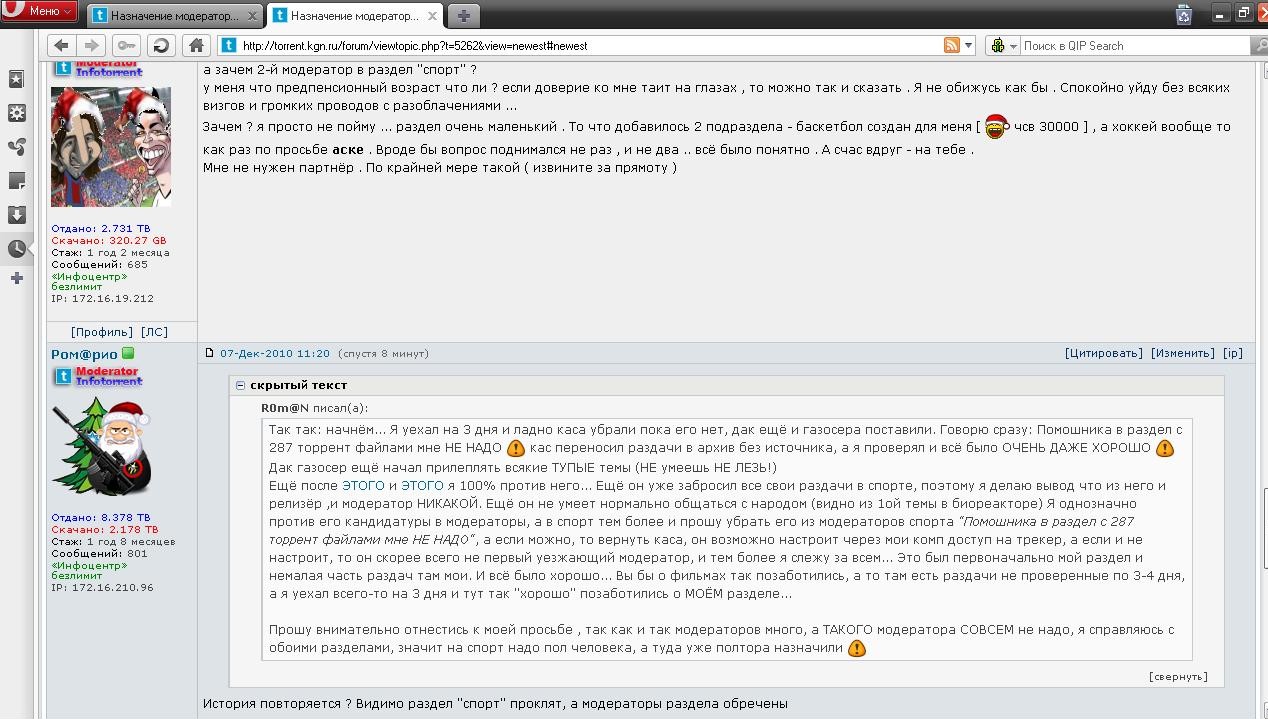Click the RSS feed icon in address bar
Viewport: 1268px width, 719px height.
pyautogui.click(x=952, y=45)
